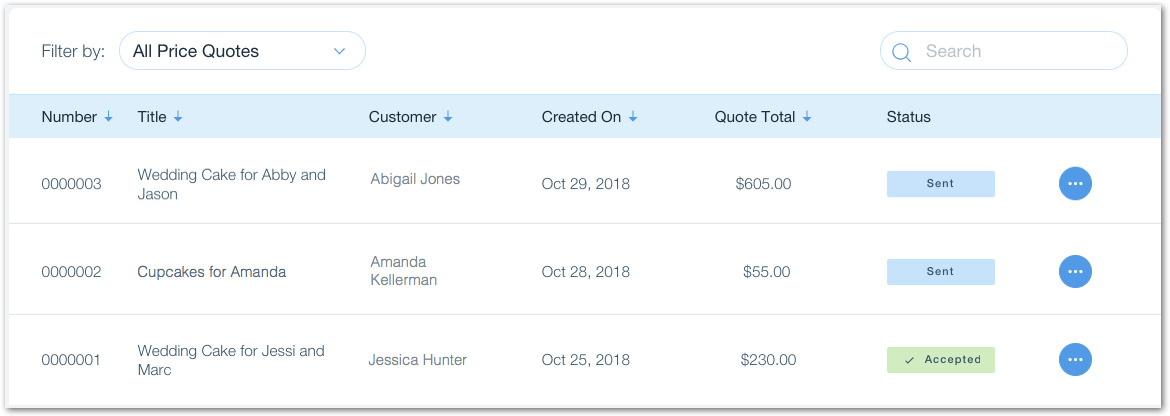Viewport: 1170px width, 416px height.
Task: Sort by Created On column arrow
Action: 633,117
